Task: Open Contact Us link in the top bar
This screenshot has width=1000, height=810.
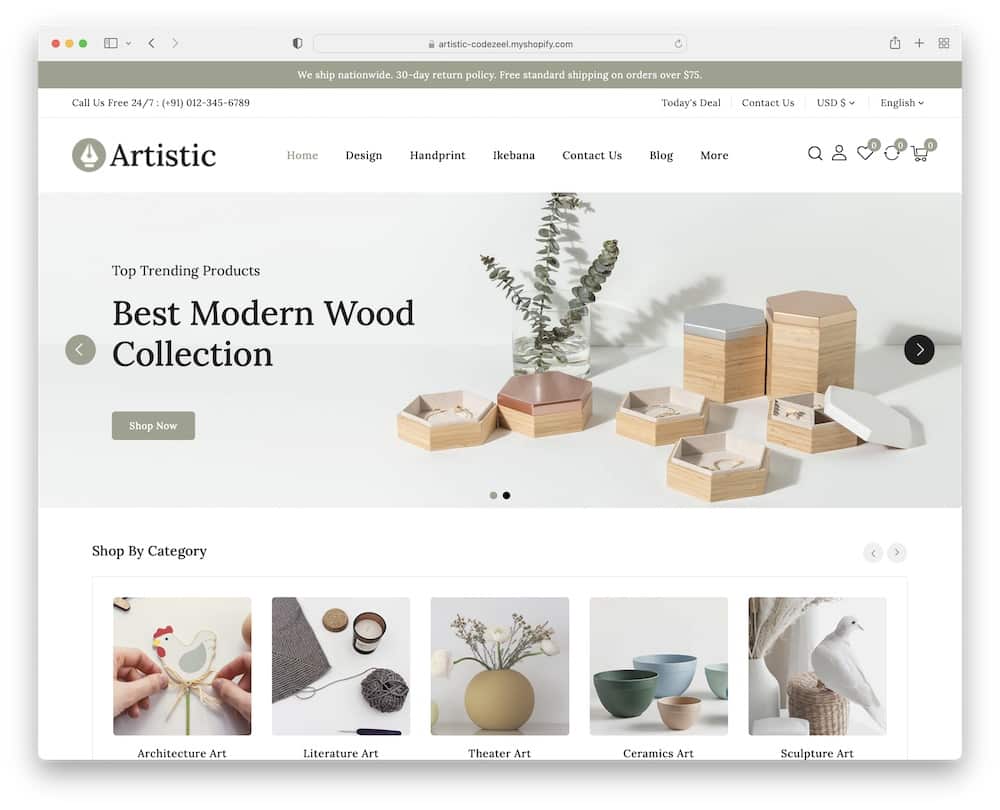Action: tap(768, 103)
